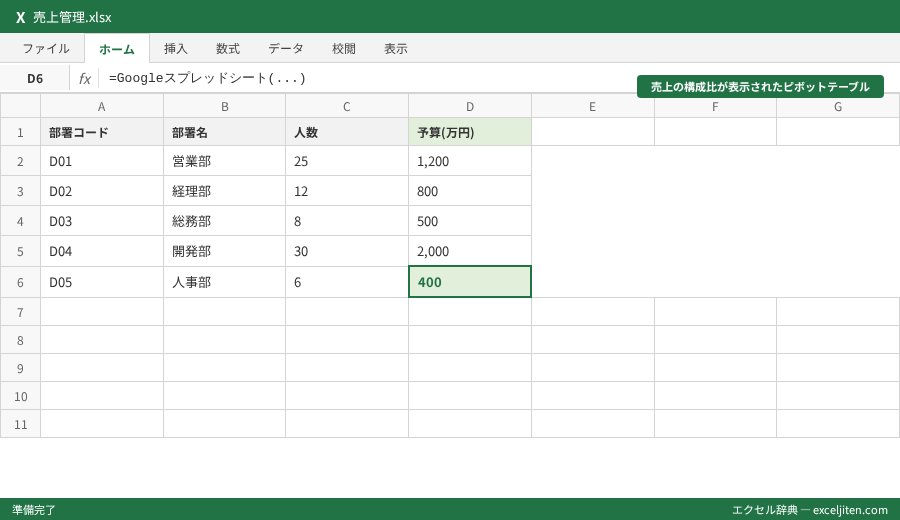Select row 9 header

point(21,368)
